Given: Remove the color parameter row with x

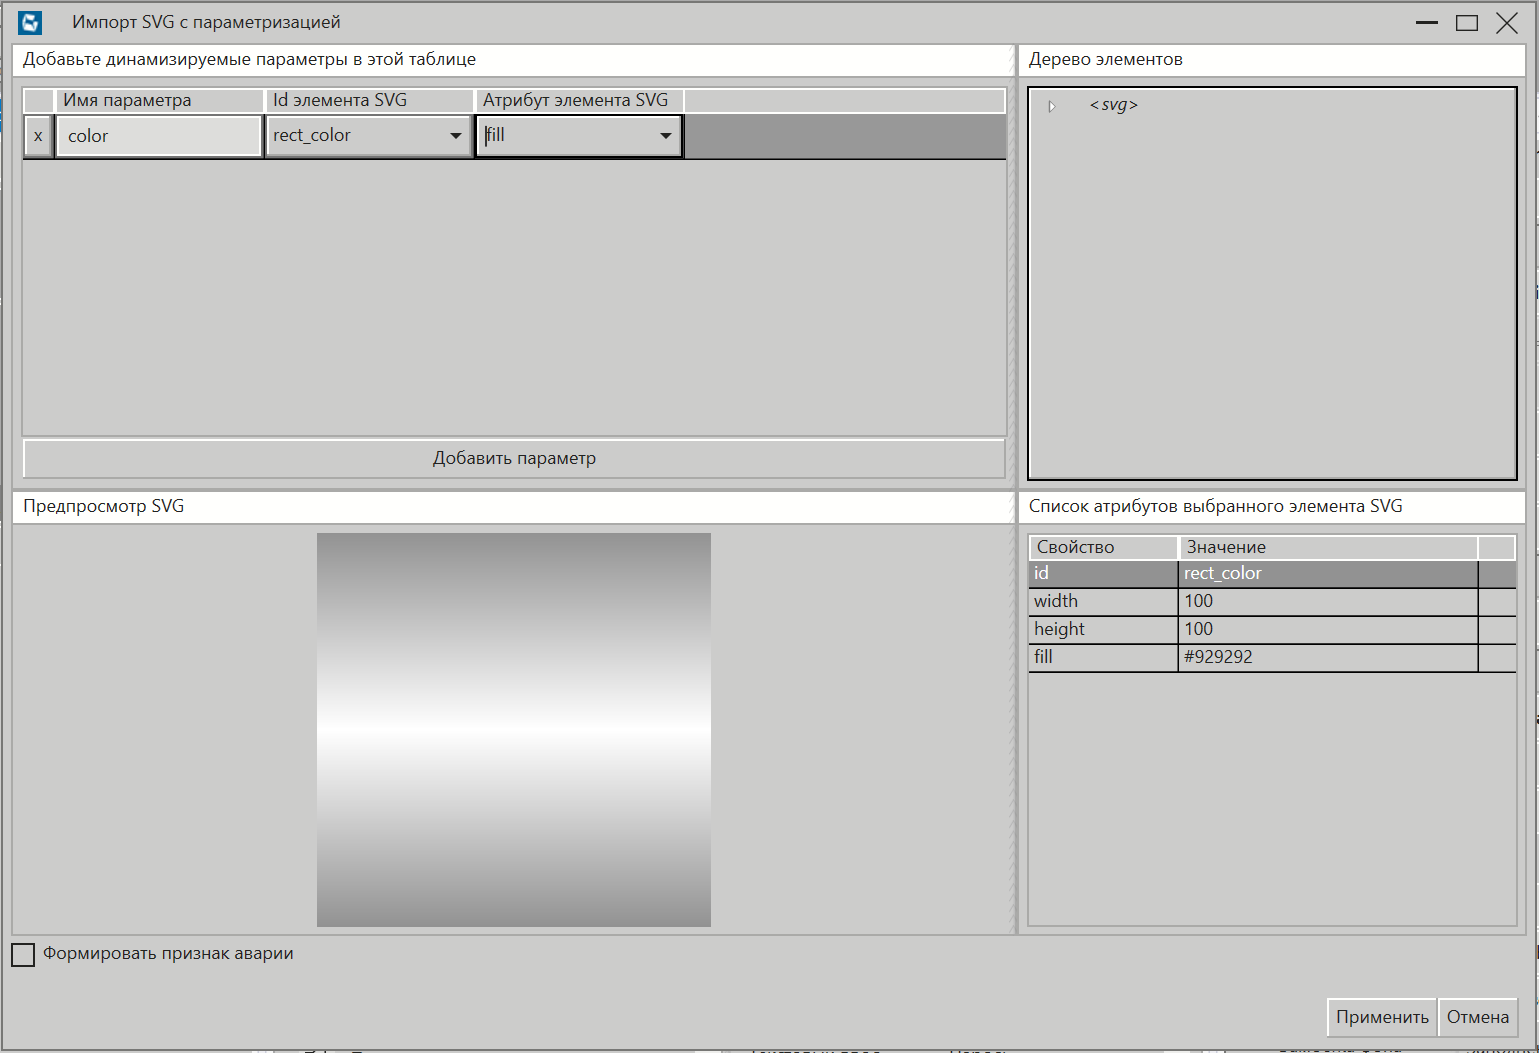Looking at the screenshot, I should tap(38, 136).
